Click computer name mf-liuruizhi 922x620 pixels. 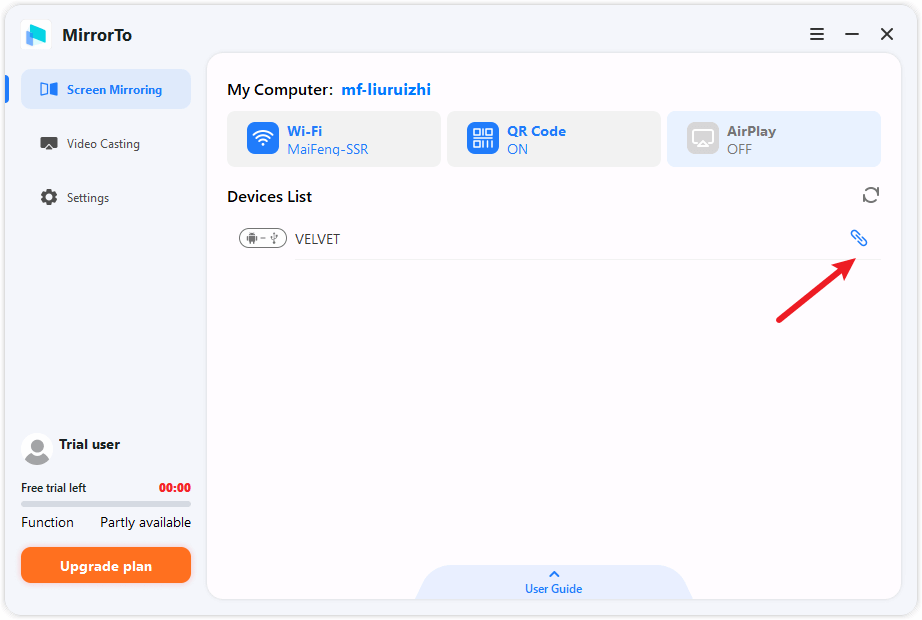[x=386, y=89]
